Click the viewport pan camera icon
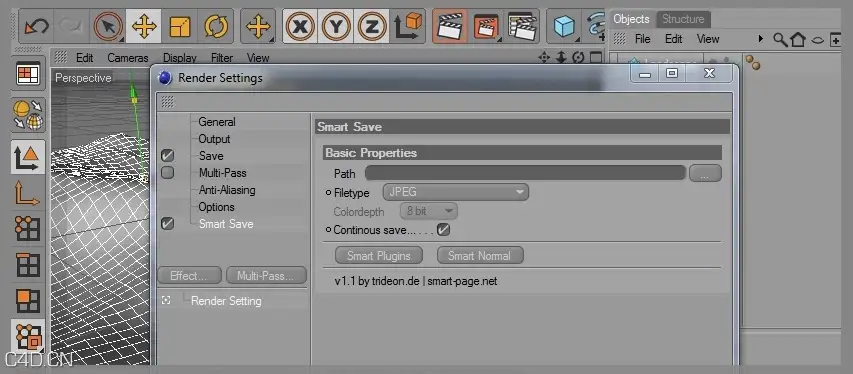 tap(543, 57)
